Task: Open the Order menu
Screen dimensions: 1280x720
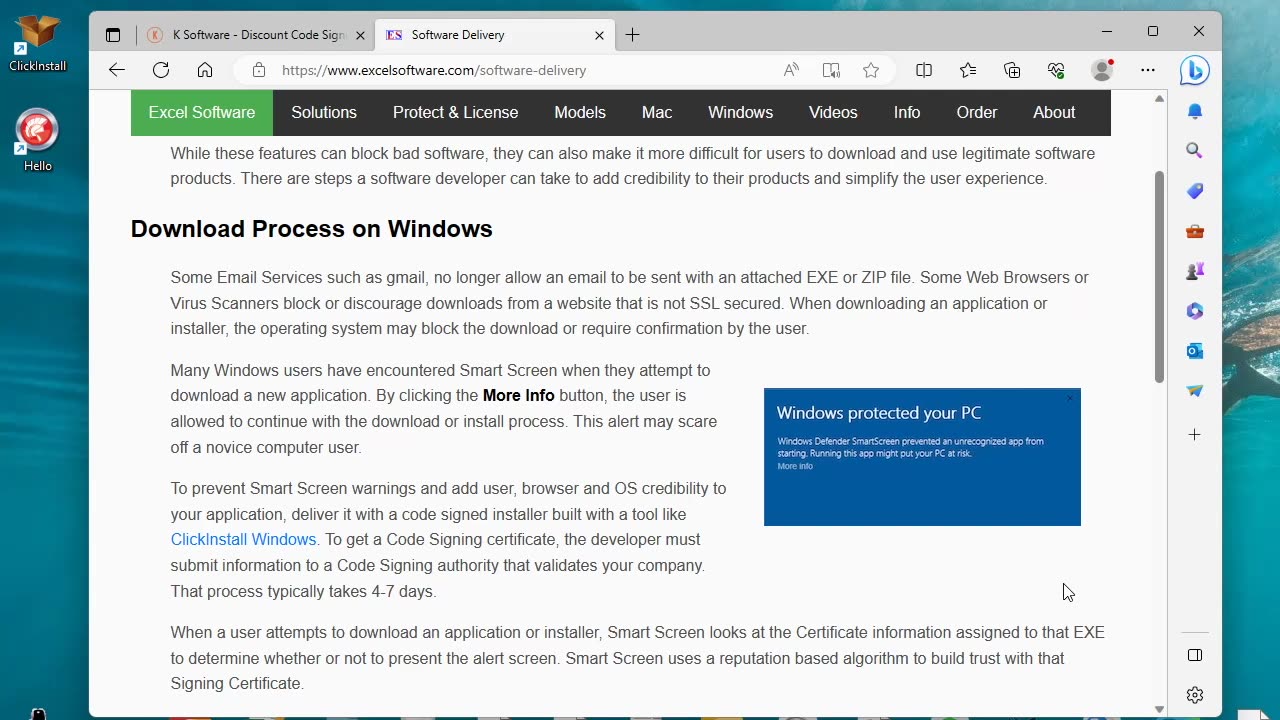Action: pos(977,113)
